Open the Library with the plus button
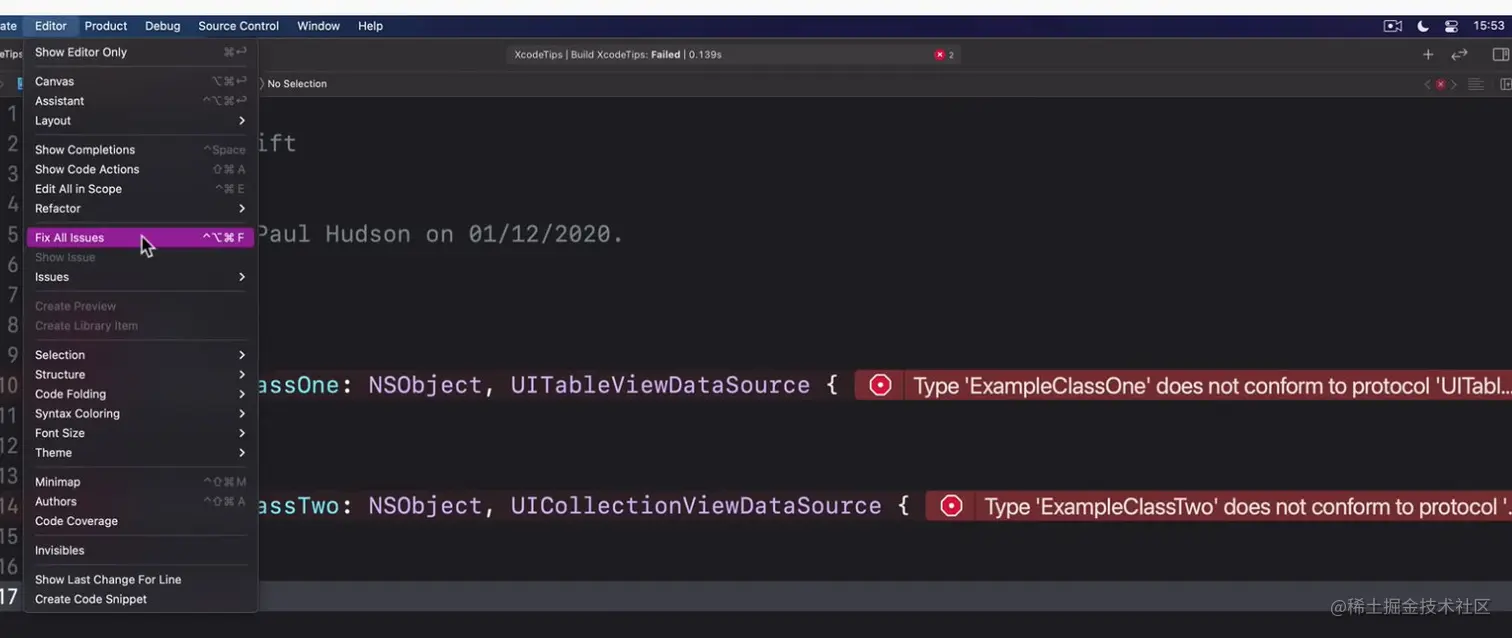This screenshot has height=638, width=1512. pyautogui.click(x=1428, y=55)
